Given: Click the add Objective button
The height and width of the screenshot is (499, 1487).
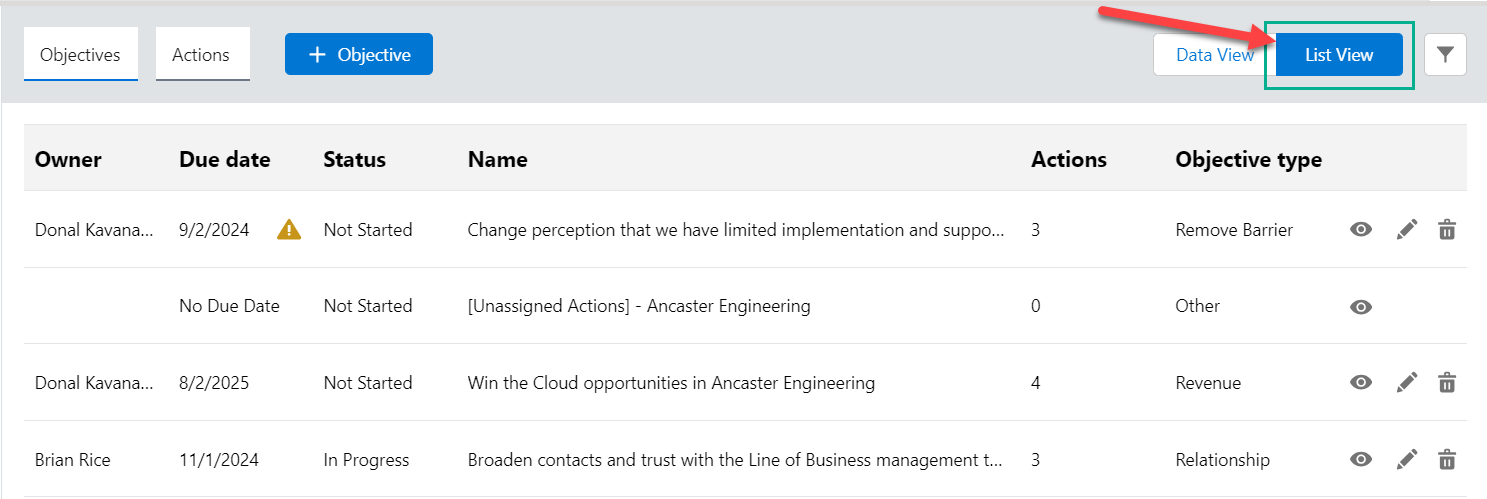Looking at the screenshot, I should tap(359, 55).
